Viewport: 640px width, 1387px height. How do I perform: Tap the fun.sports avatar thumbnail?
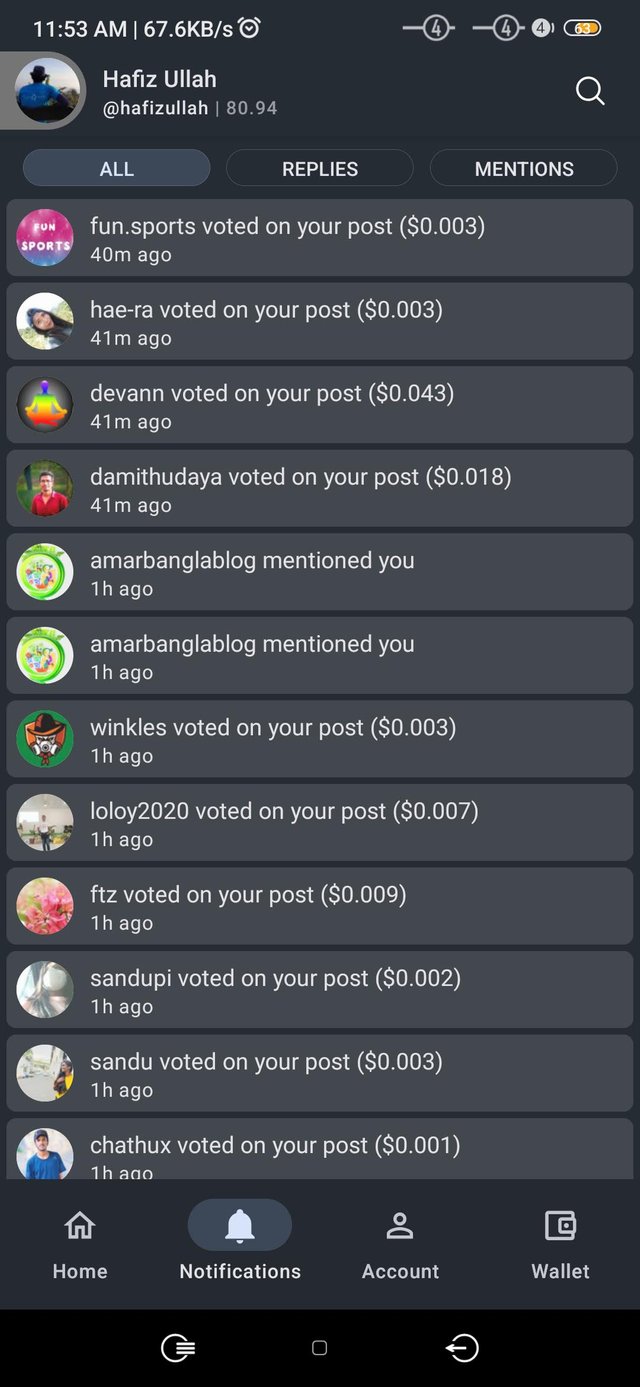tap(45, 238)
